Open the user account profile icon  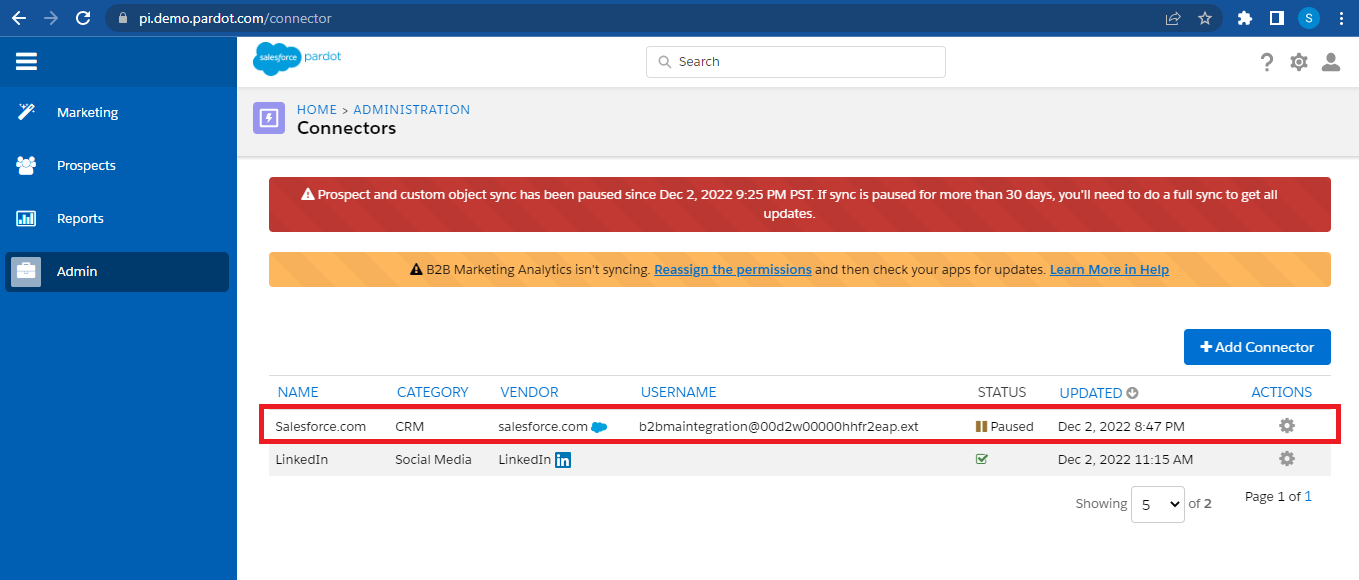[x=1330, y=62]
